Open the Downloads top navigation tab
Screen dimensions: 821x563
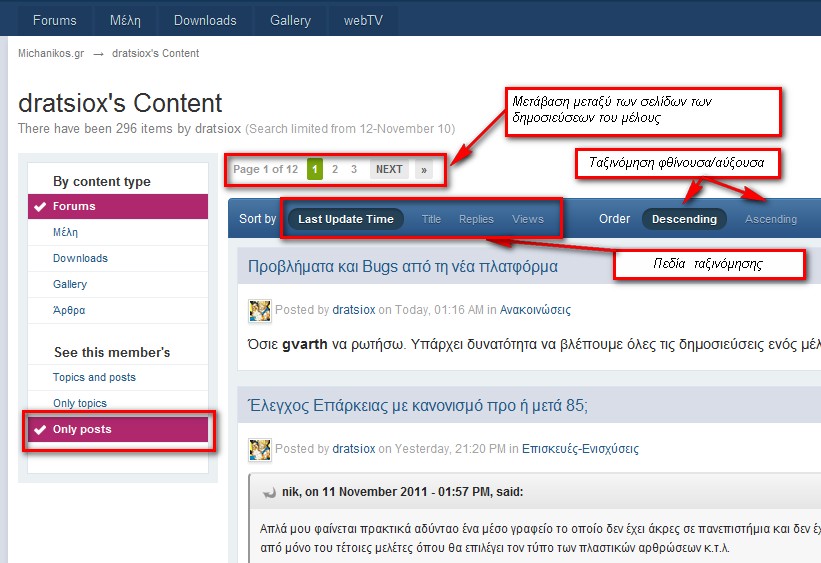click(205, 20)
